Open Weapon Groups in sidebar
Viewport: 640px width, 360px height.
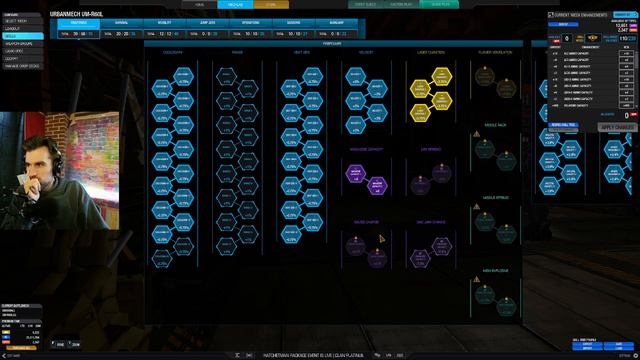[22, 44]
